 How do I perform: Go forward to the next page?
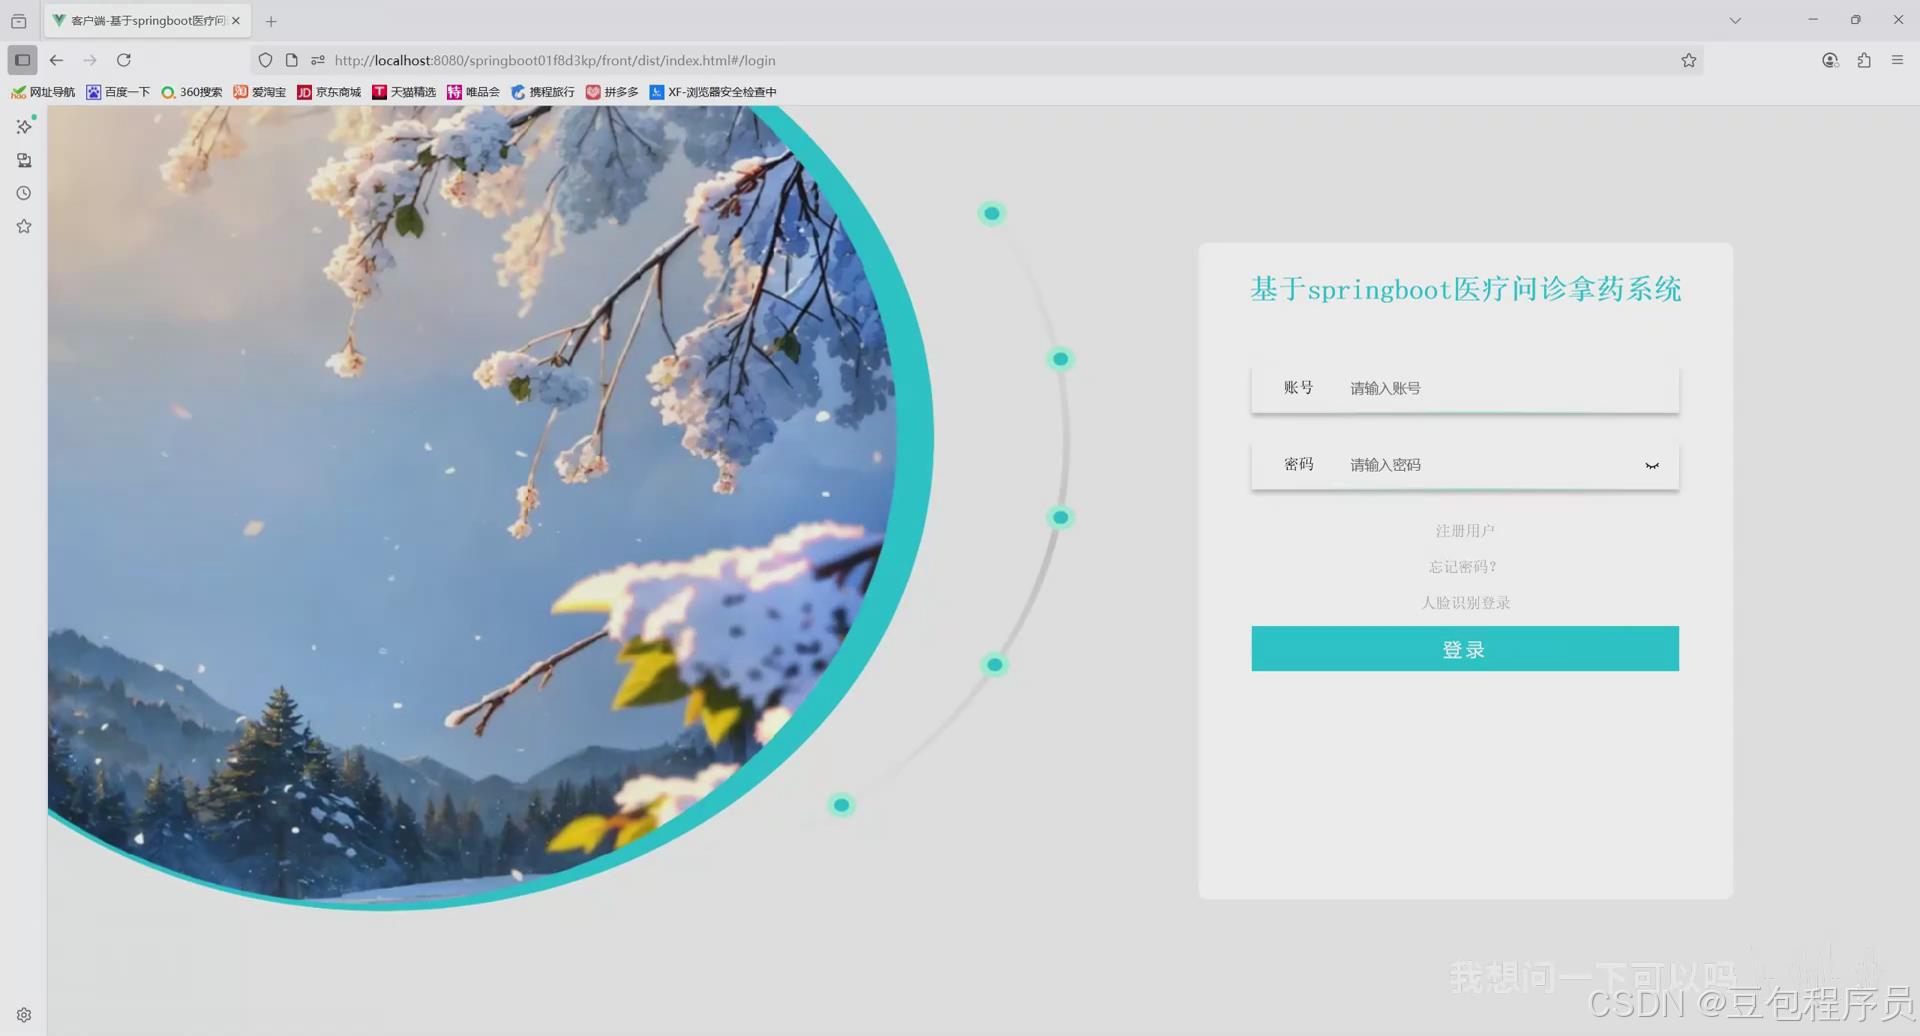coord(90,60)
